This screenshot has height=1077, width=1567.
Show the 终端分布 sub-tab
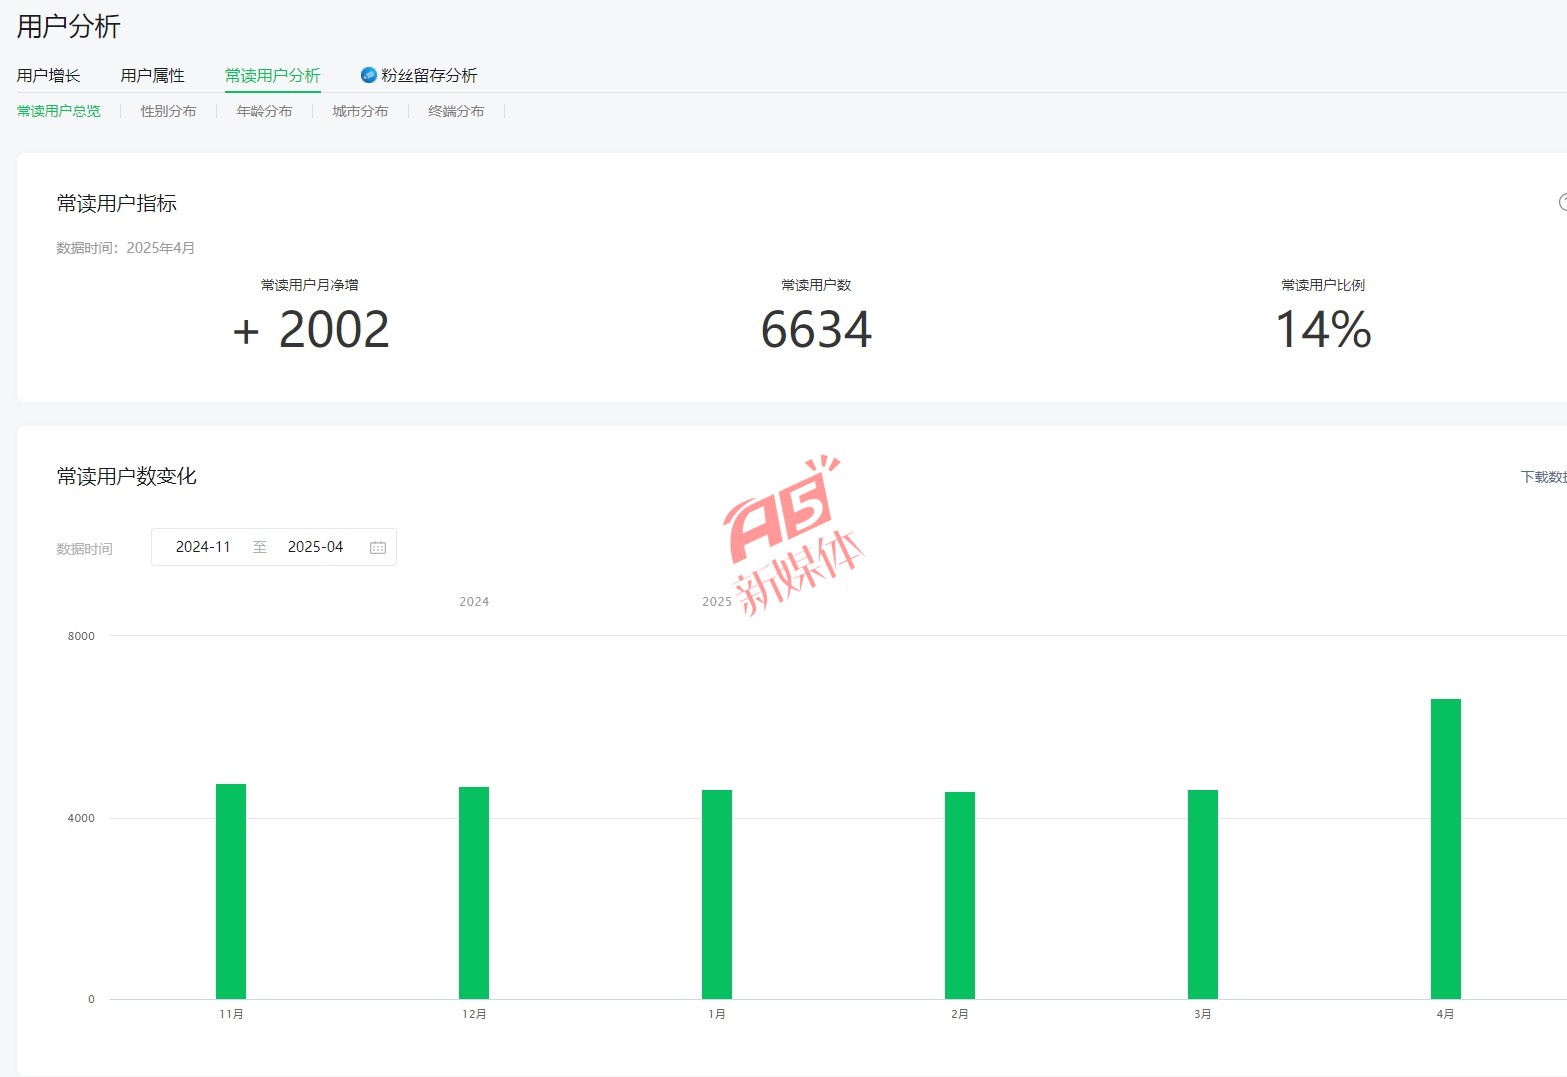[456, 111]
